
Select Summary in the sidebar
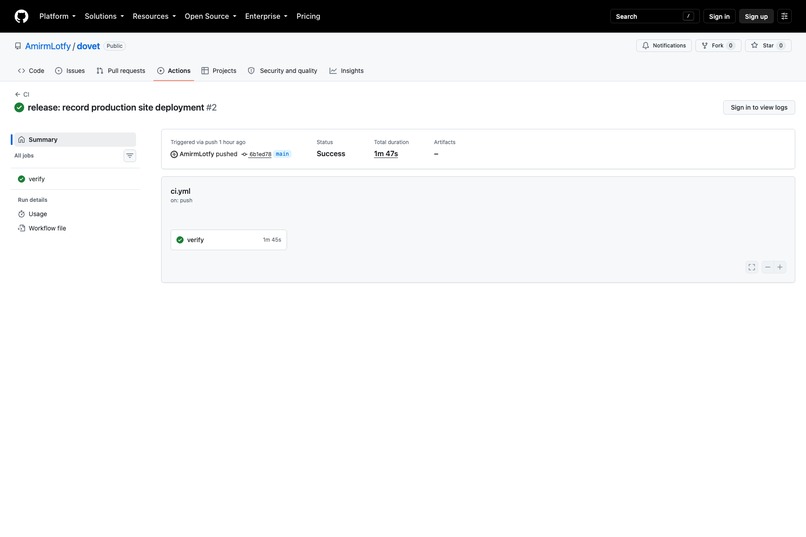tap(75, 140)
